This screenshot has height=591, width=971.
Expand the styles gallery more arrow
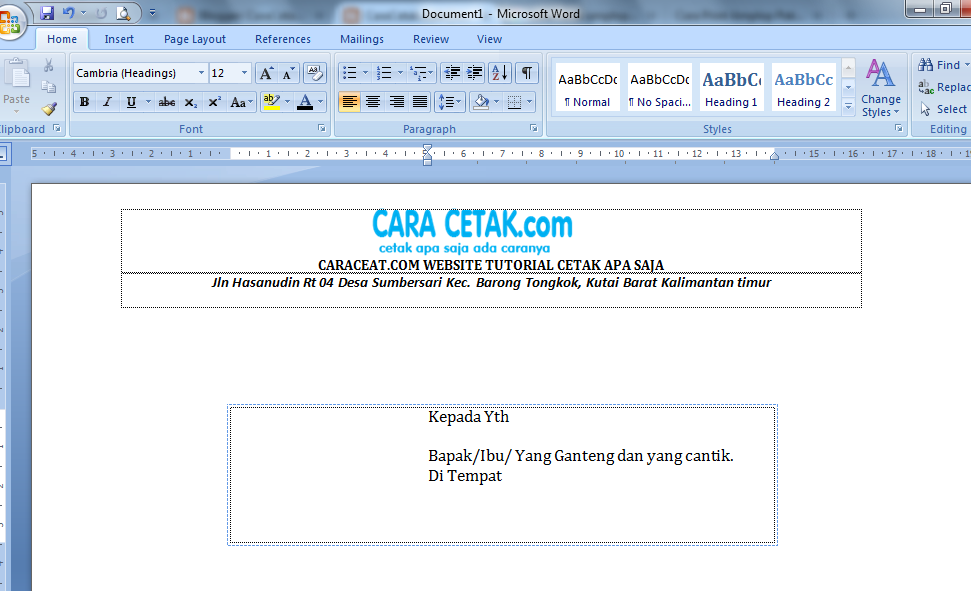tap(848, 107)
